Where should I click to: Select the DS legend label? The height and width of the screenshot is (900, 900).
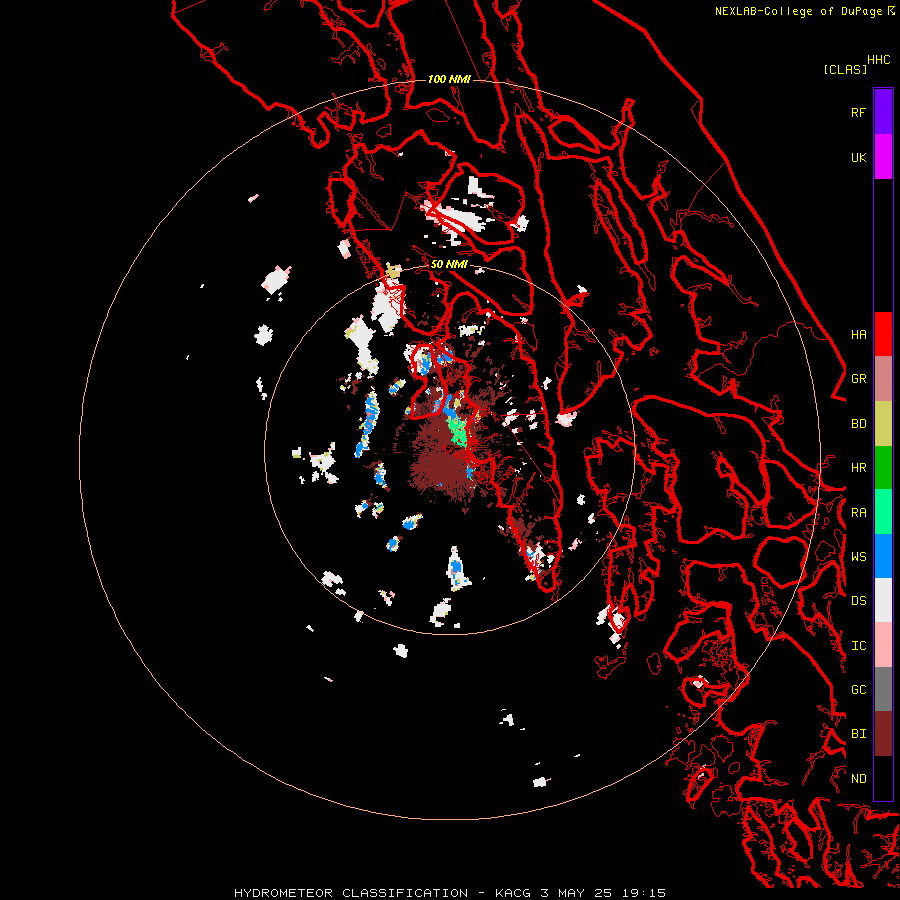[858, 601]
